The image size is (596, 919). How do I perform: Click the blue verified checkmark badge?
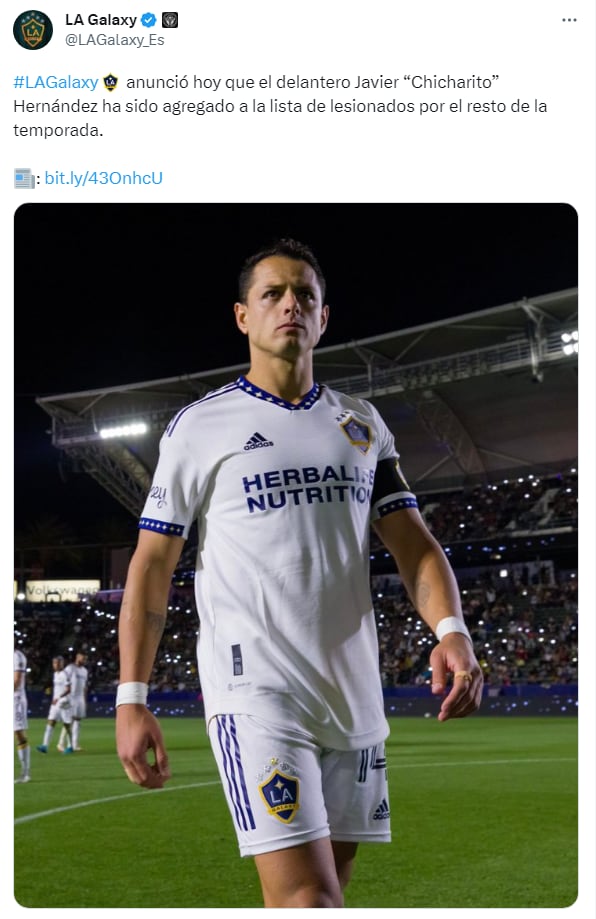click(x=149, y=20)
